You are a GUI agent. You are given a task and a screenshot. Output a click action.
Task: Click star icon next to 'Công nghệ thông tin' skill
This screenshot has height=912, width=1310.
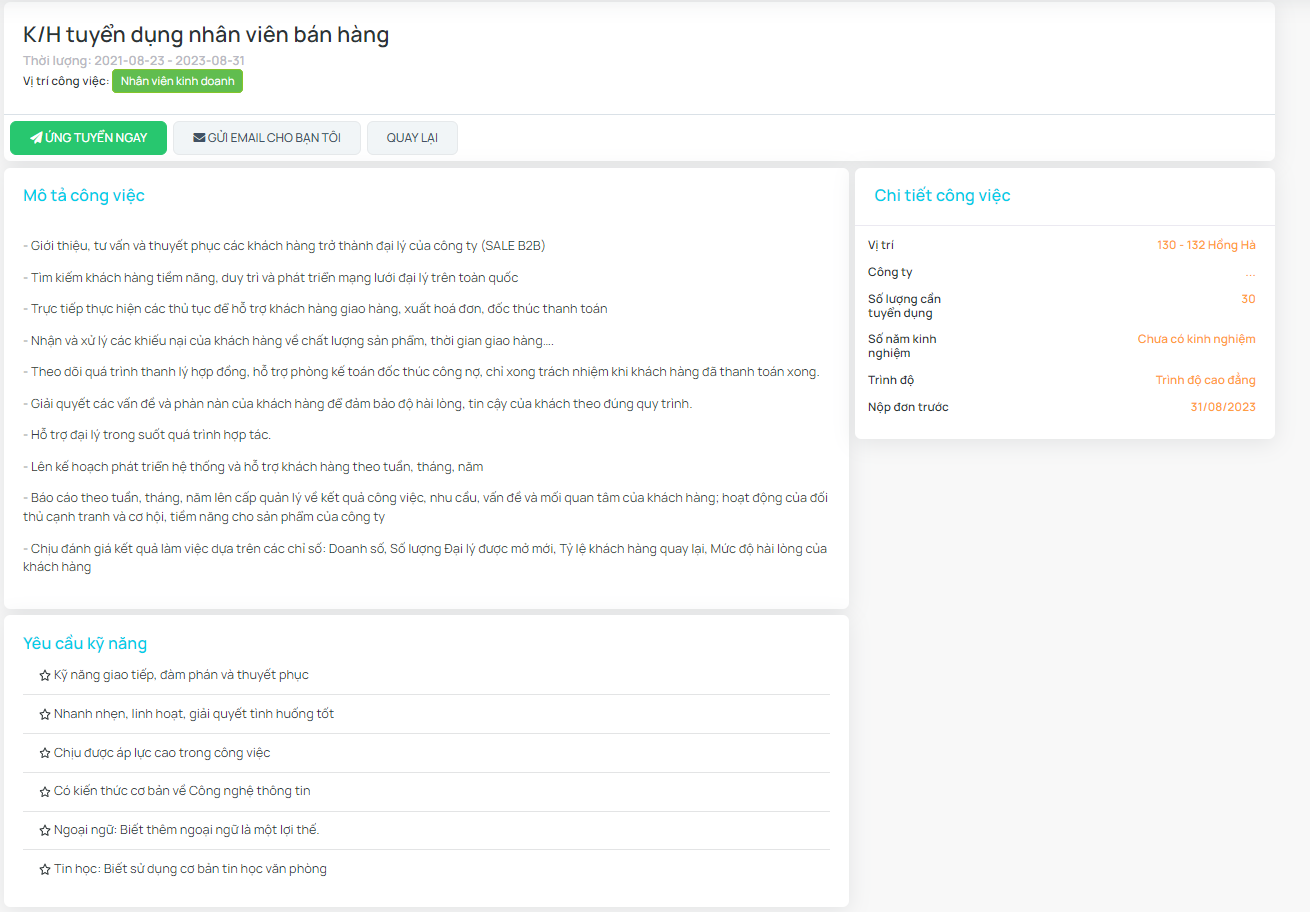[x=45, y=792]
